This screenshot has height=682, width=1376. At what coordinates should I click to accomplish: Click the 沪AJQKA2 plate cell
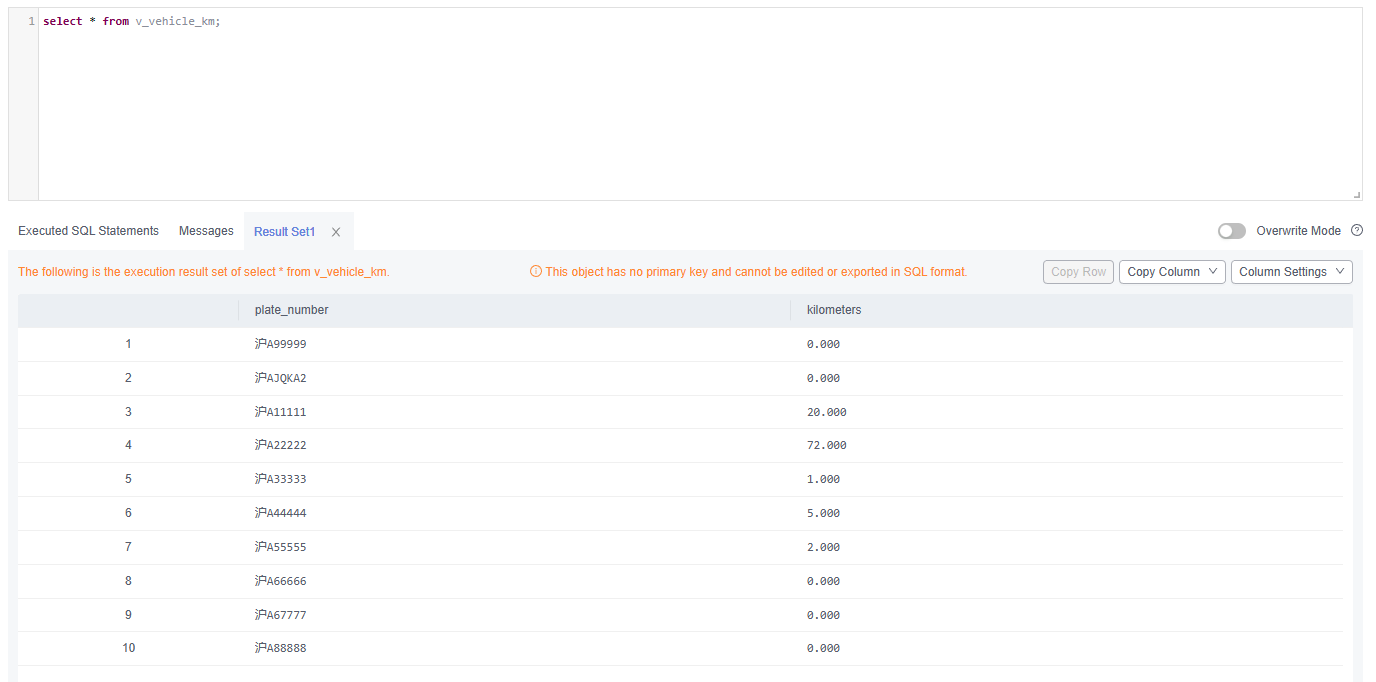(281, 378)
